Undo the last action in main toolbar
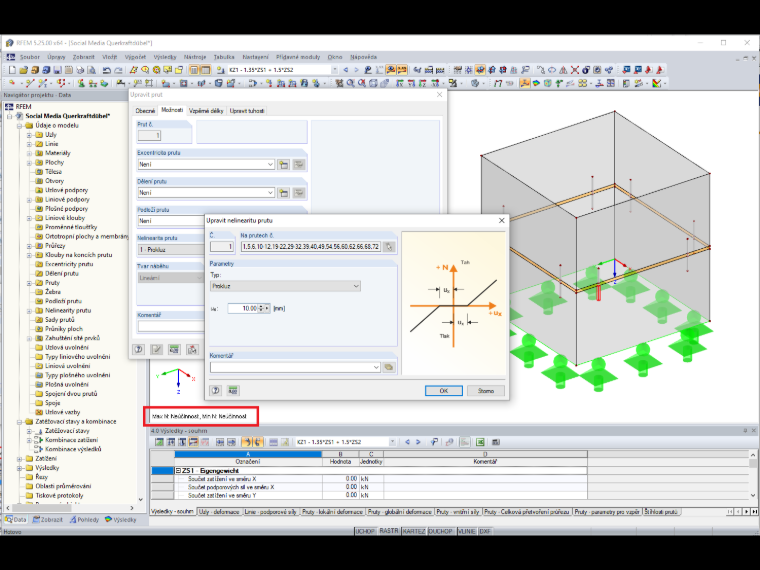 click(107, 70)
